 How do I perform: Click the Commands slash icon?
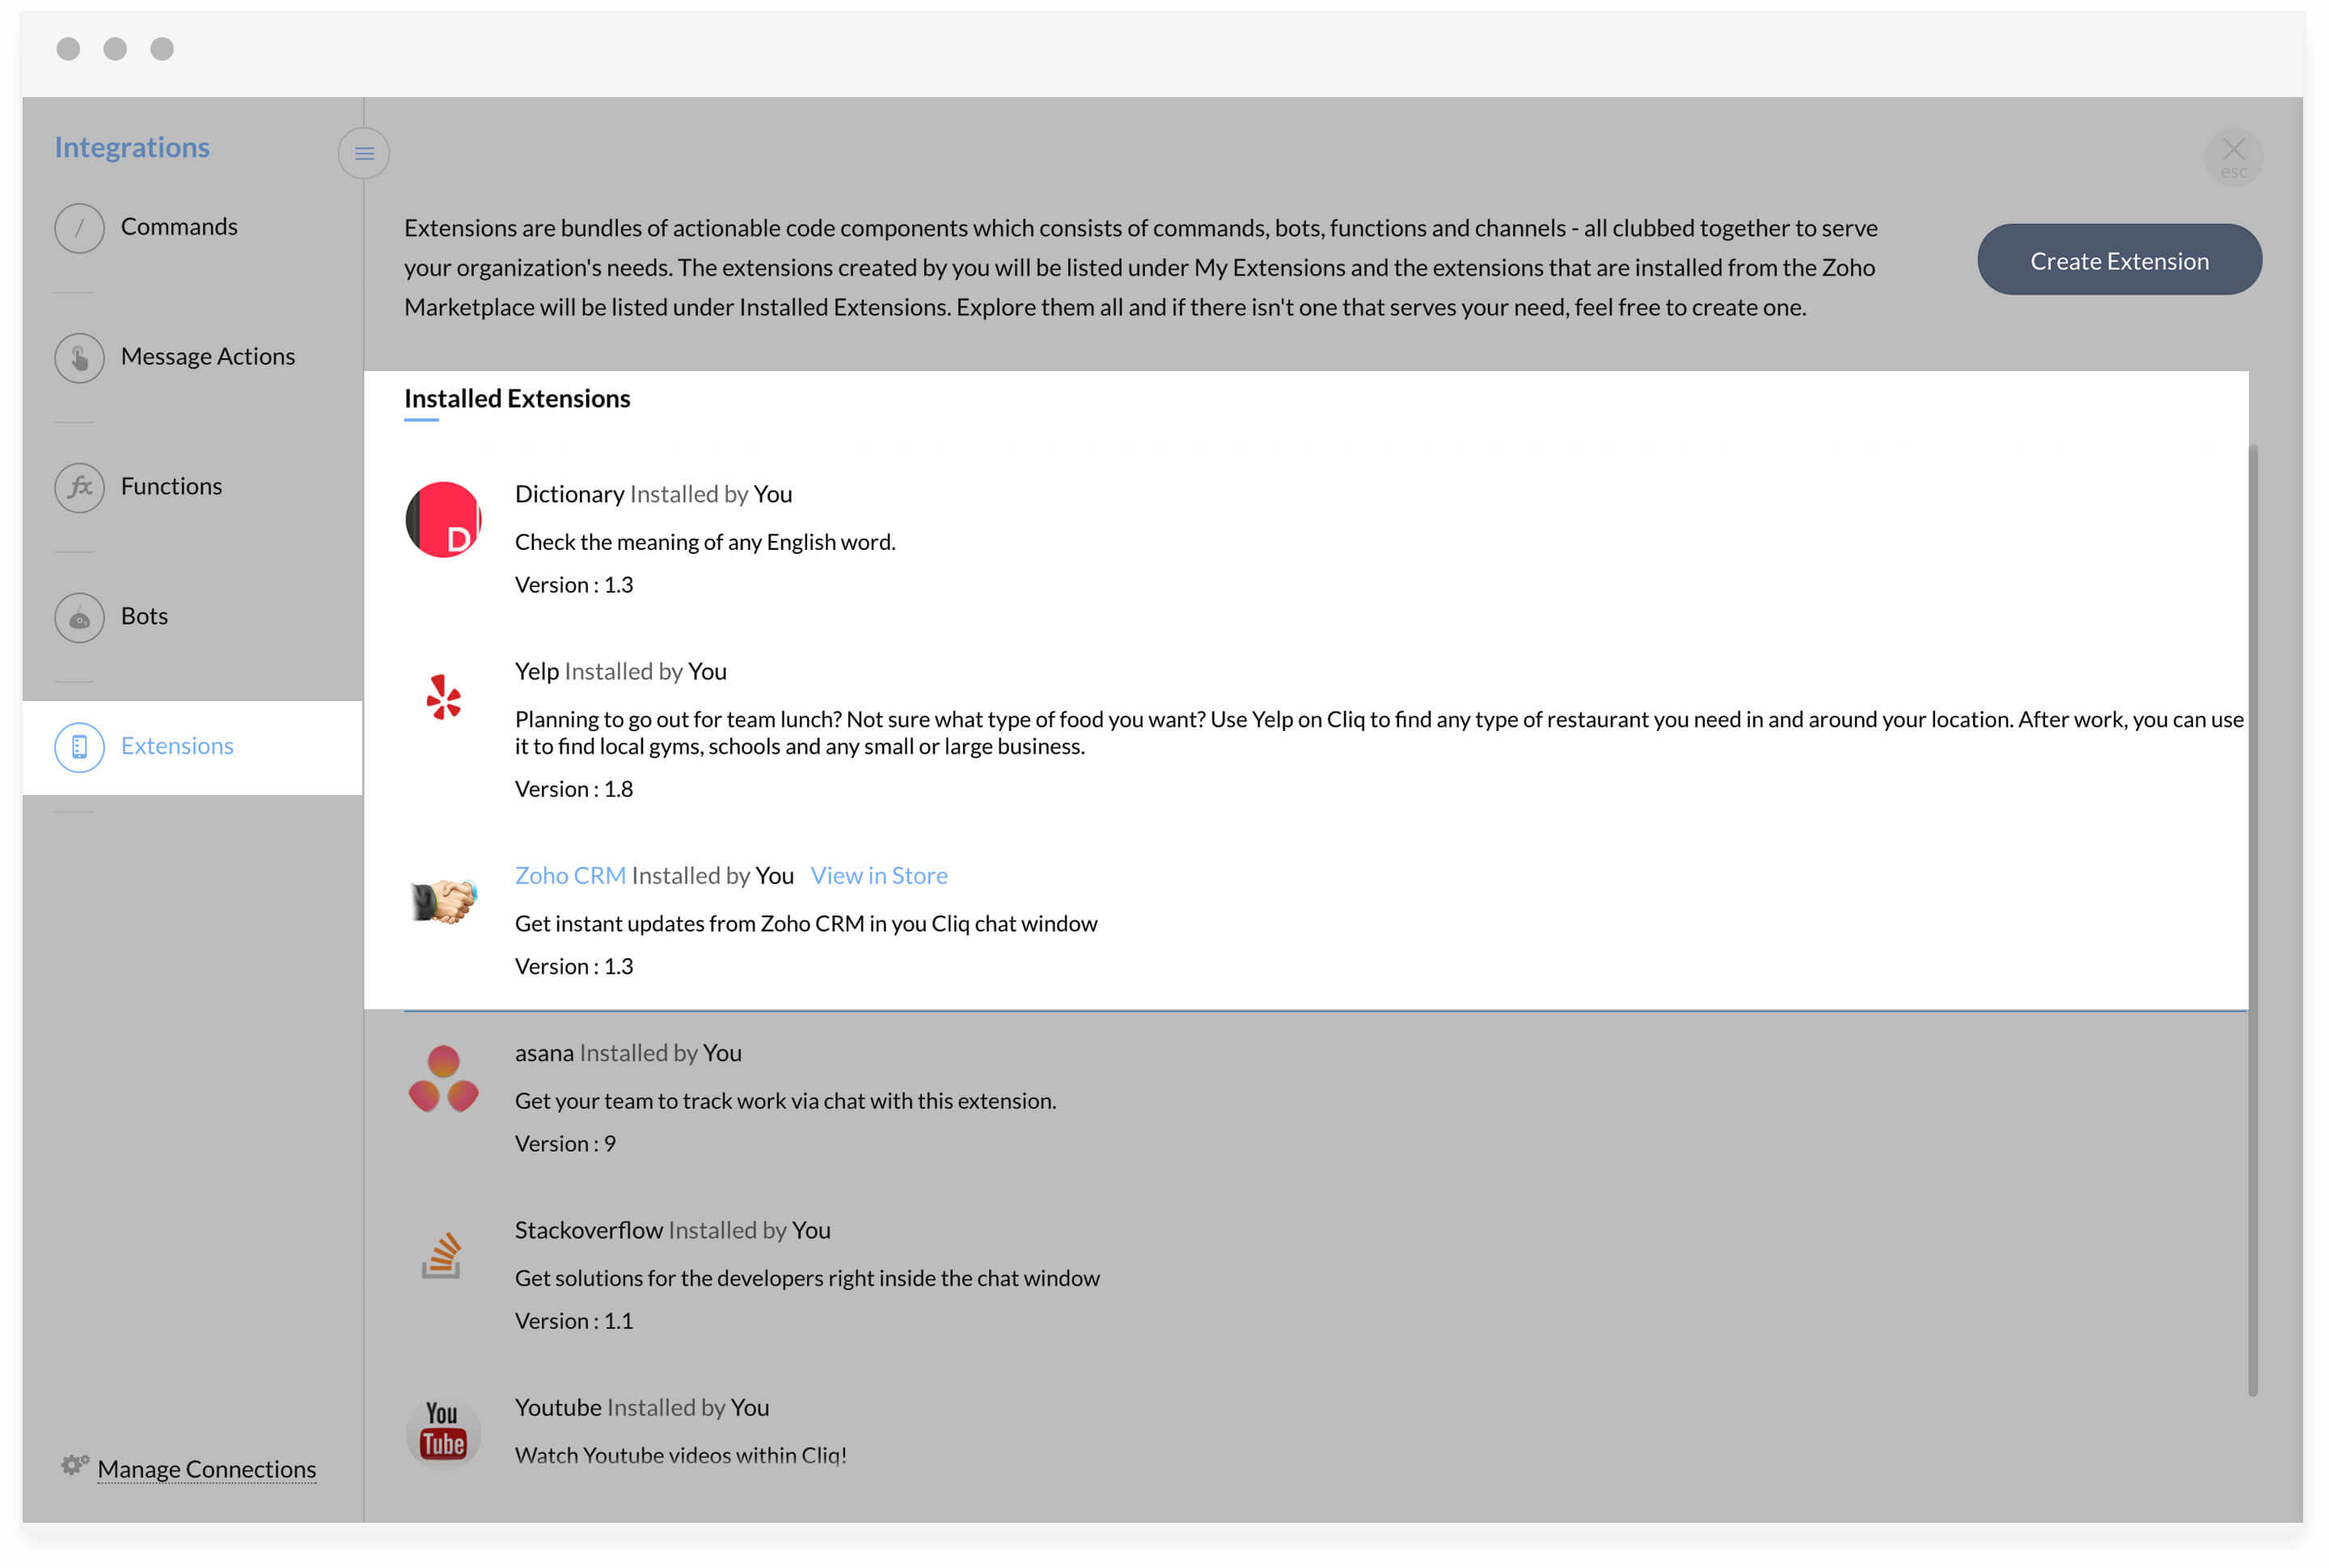(79, 228)
